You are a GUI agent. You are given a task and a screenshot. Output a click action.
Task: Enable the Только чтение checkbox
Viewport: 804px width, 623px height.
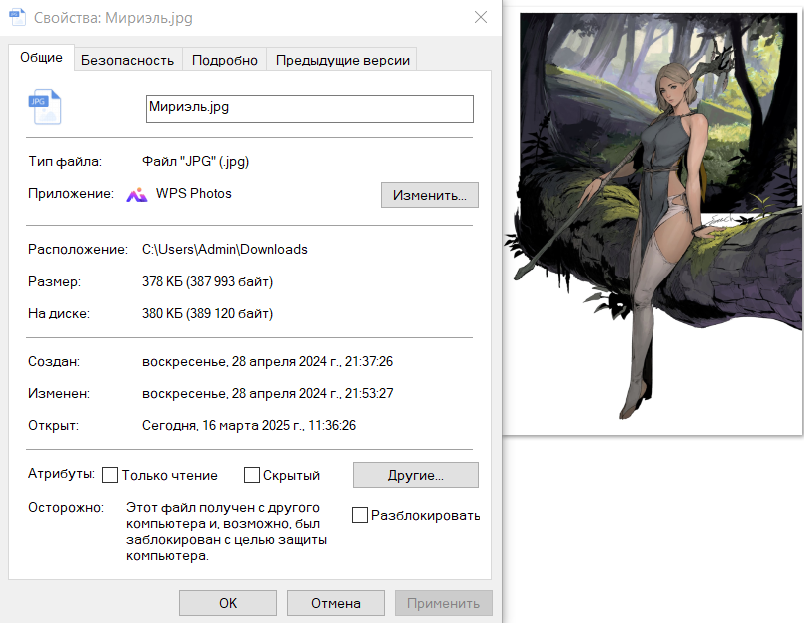pyautogui.click(x=111, y=475)
